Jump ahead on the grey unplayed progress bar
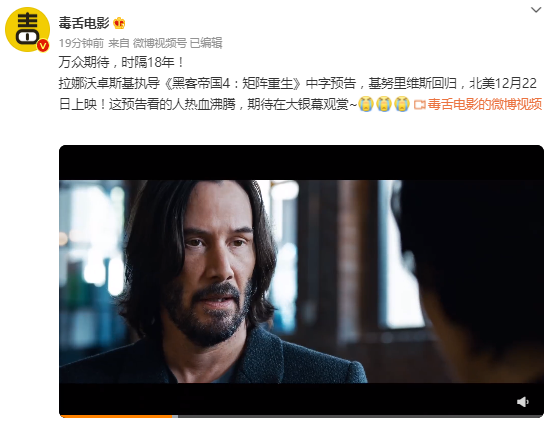Viewport: 558px width, 425px height. pos(360,416)
